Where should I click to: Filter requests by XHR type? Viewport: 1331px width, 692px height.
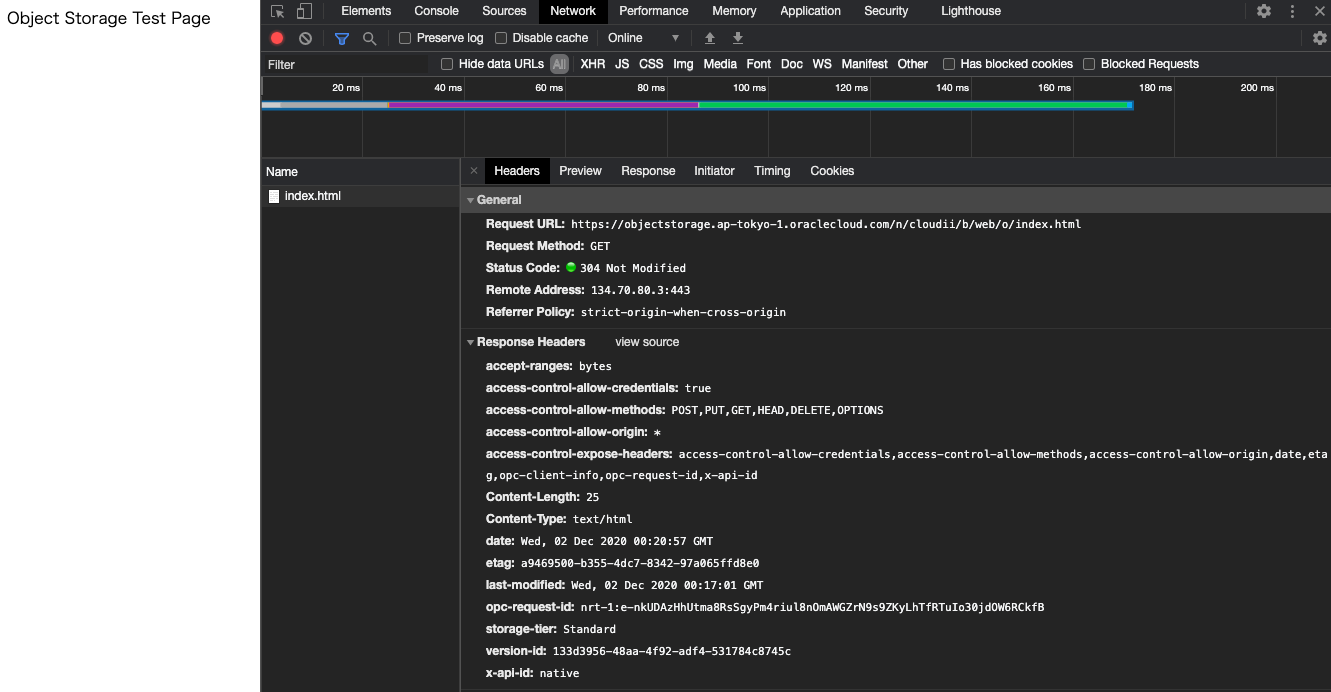point(592,64)
